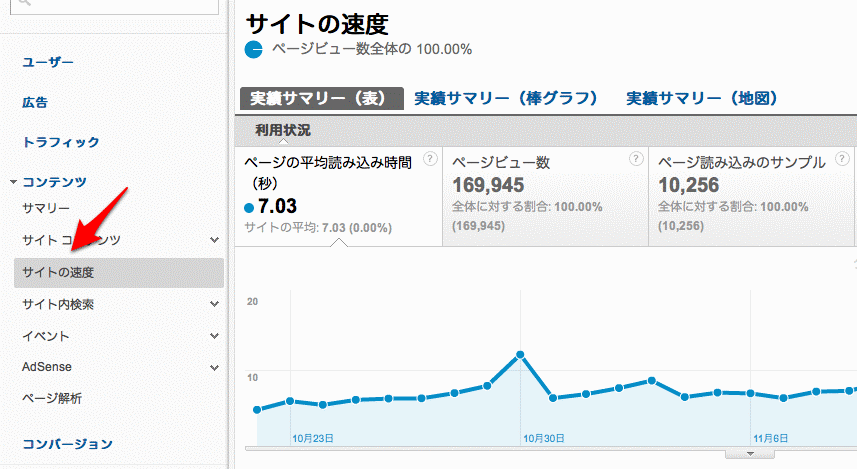Open help for ページの平均読み込み時間 metric
The height and width of the screenshot is (469, 857).
tap(430, 159)
